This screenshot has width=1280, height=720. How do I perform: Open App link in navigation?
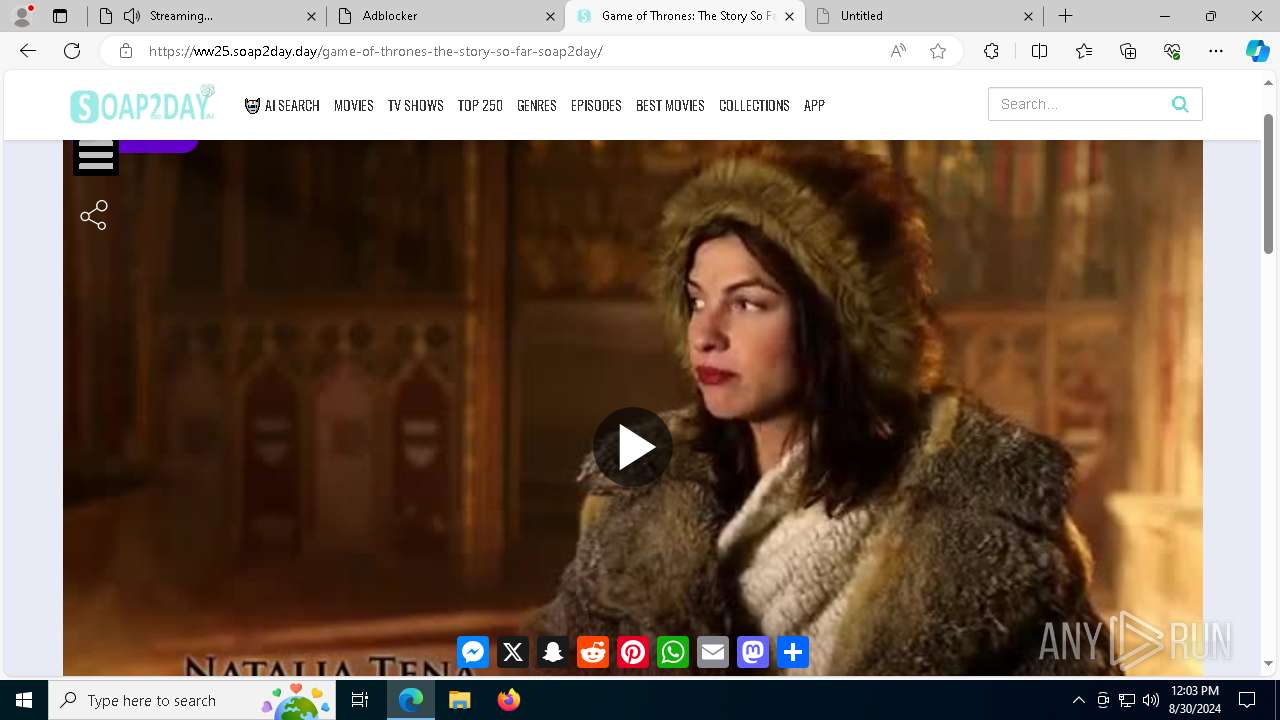[x=814, y=105]
